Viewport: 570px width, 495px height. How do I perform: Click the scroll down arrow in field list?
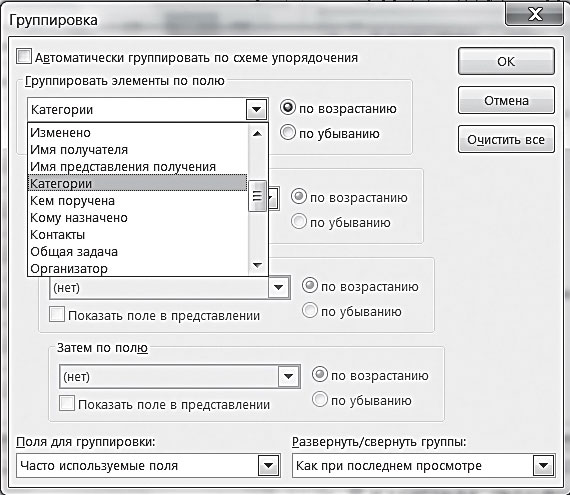[257, 265]
